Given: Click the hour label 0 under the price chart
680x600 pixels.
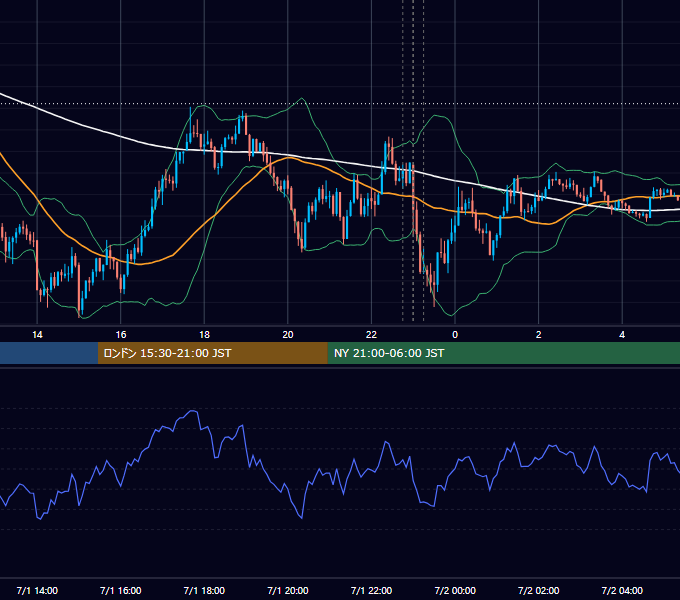Looking at the screenshot, I should (455, 334).
